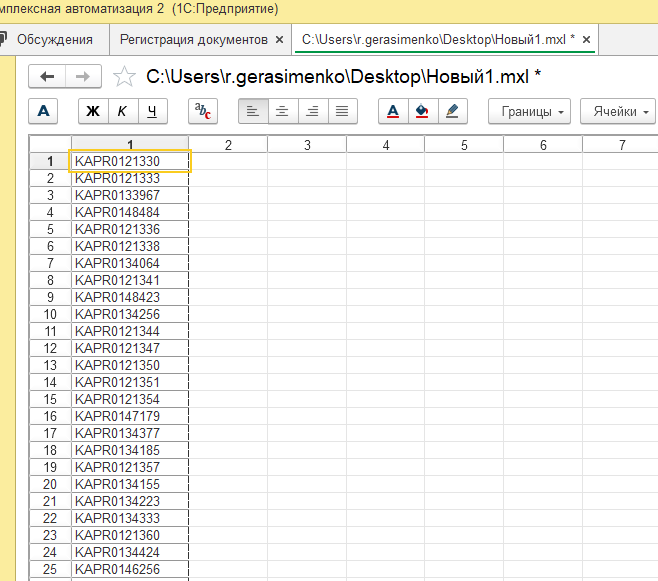Image resolution: width=658 pixels, height=581 pixels.
Task: Center align the cell text
Action: (x=283, y=111)
